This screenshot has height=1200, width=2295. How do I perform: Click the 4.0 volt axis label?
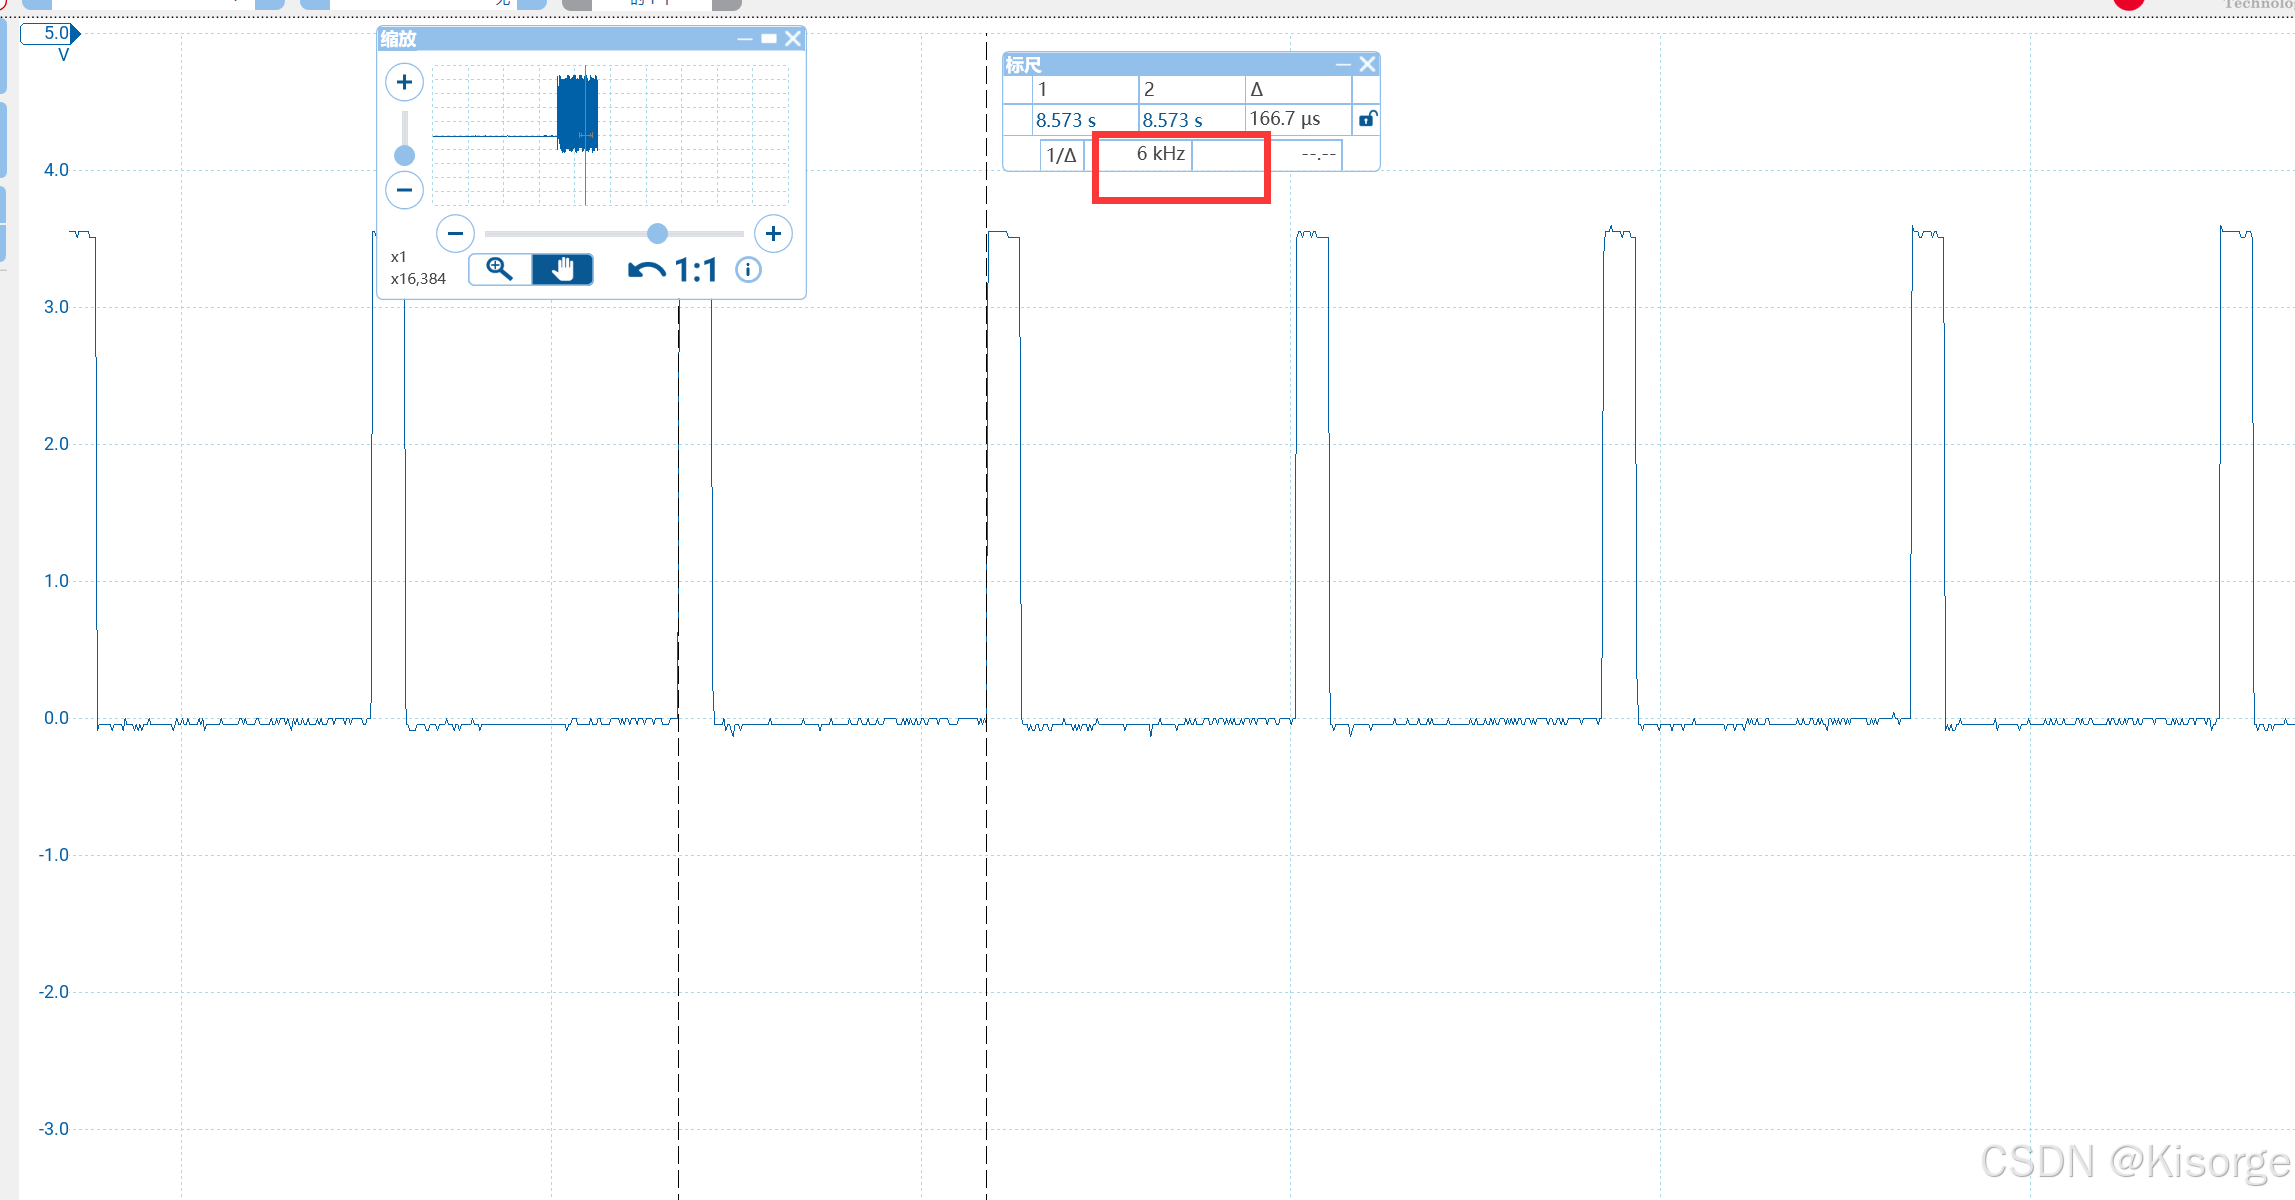coord(56,170)
